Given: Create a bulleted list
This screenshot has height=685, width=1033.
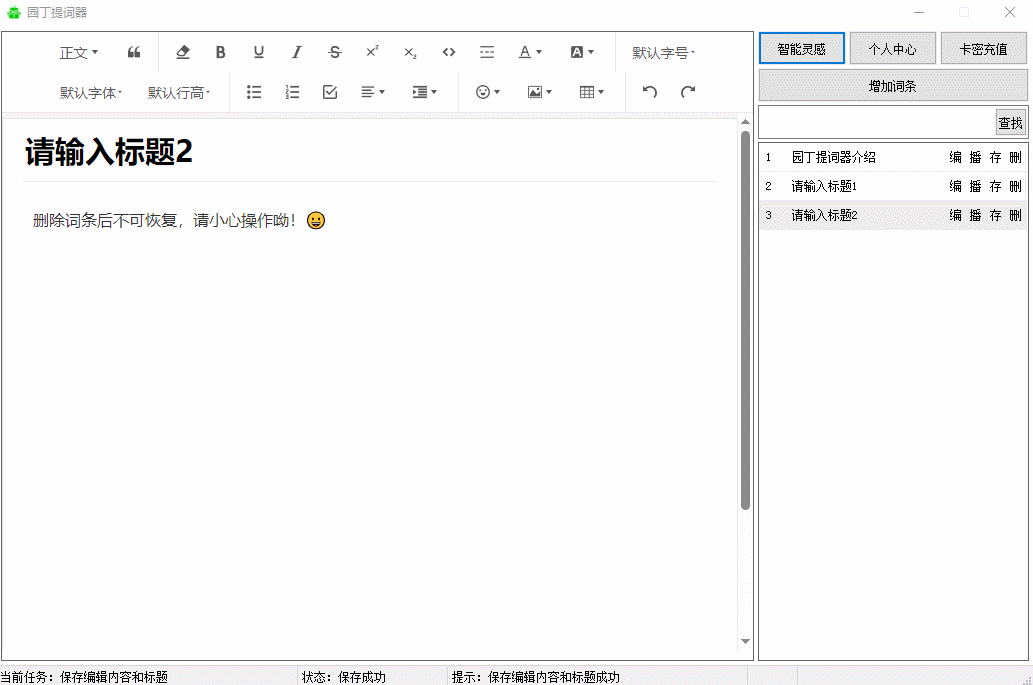Looking at the screenshot, I should coord(254,92).
